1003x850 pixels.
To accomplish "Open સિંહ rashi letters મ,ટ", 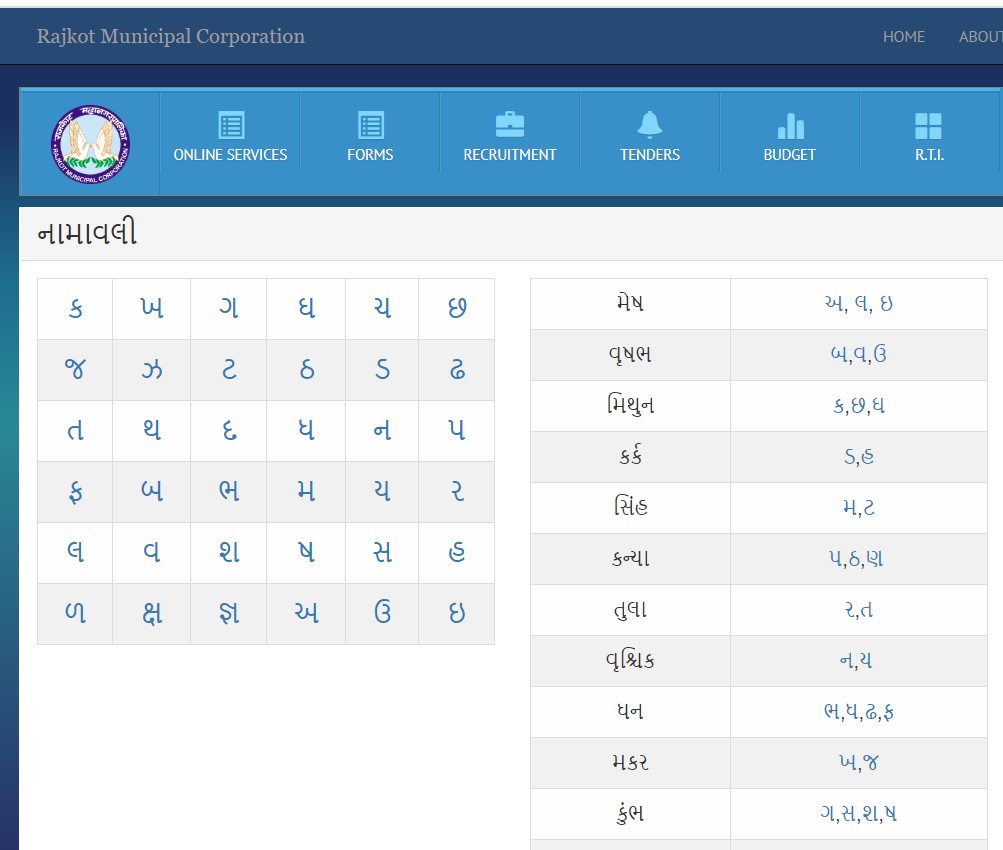I will (858, 507).
